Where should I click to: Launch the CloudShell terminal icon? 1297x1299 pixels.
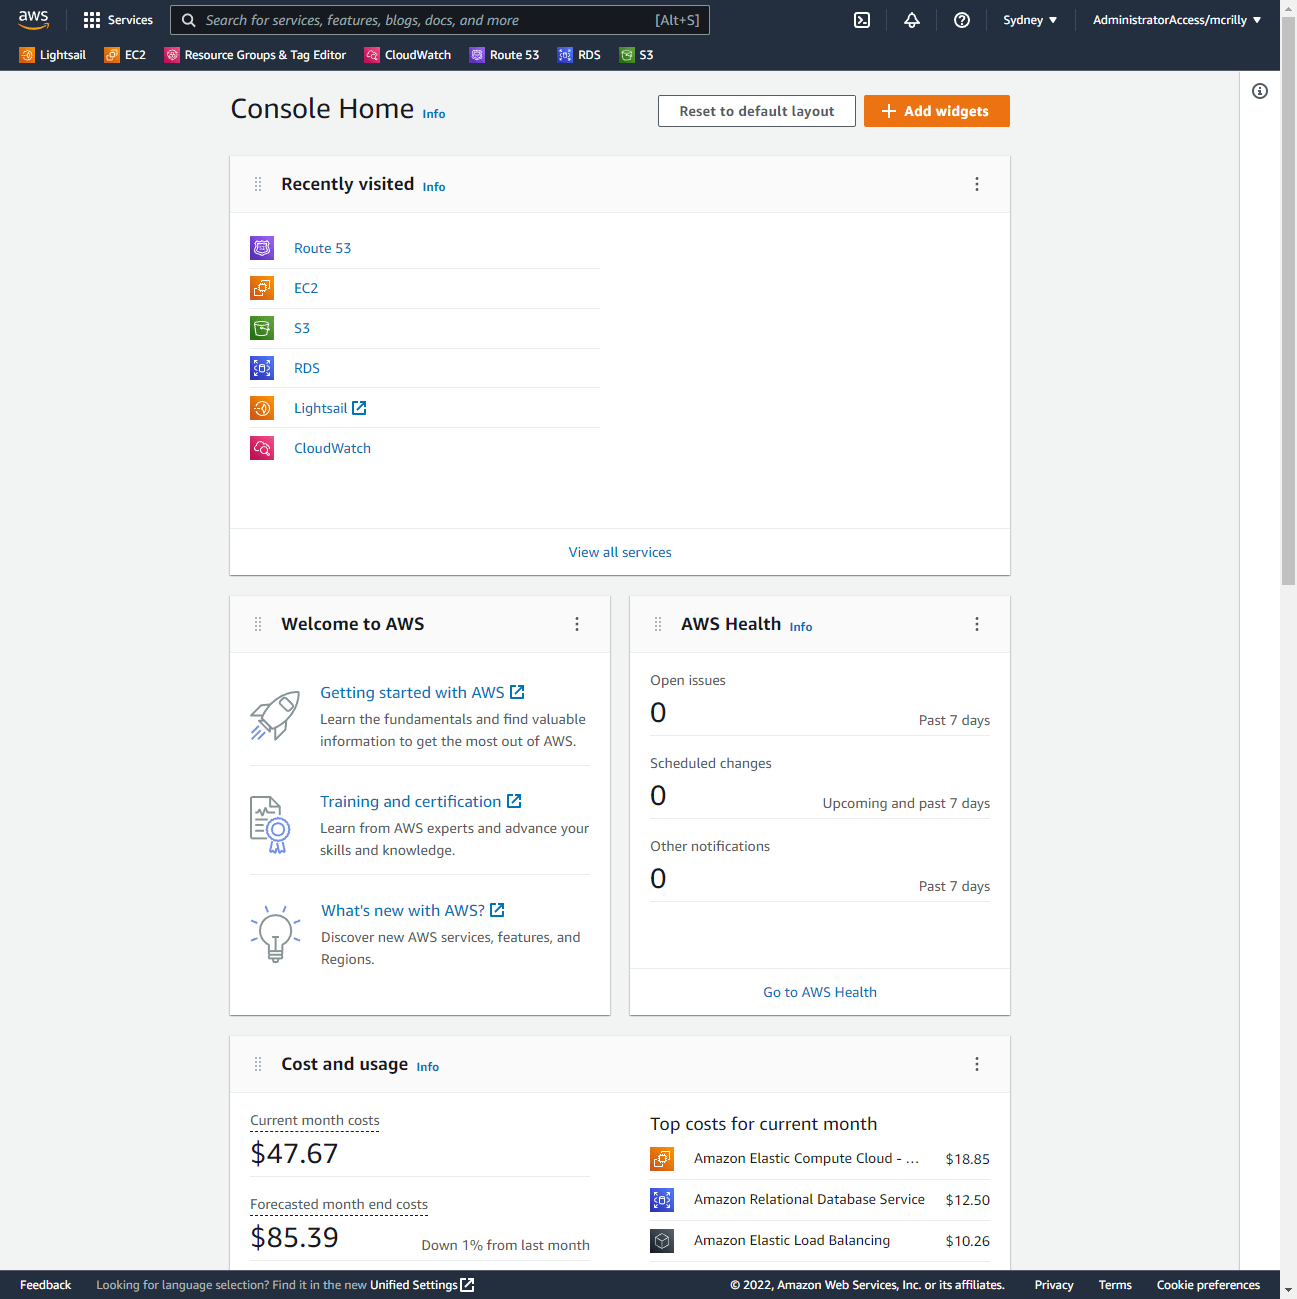point(862,20)
